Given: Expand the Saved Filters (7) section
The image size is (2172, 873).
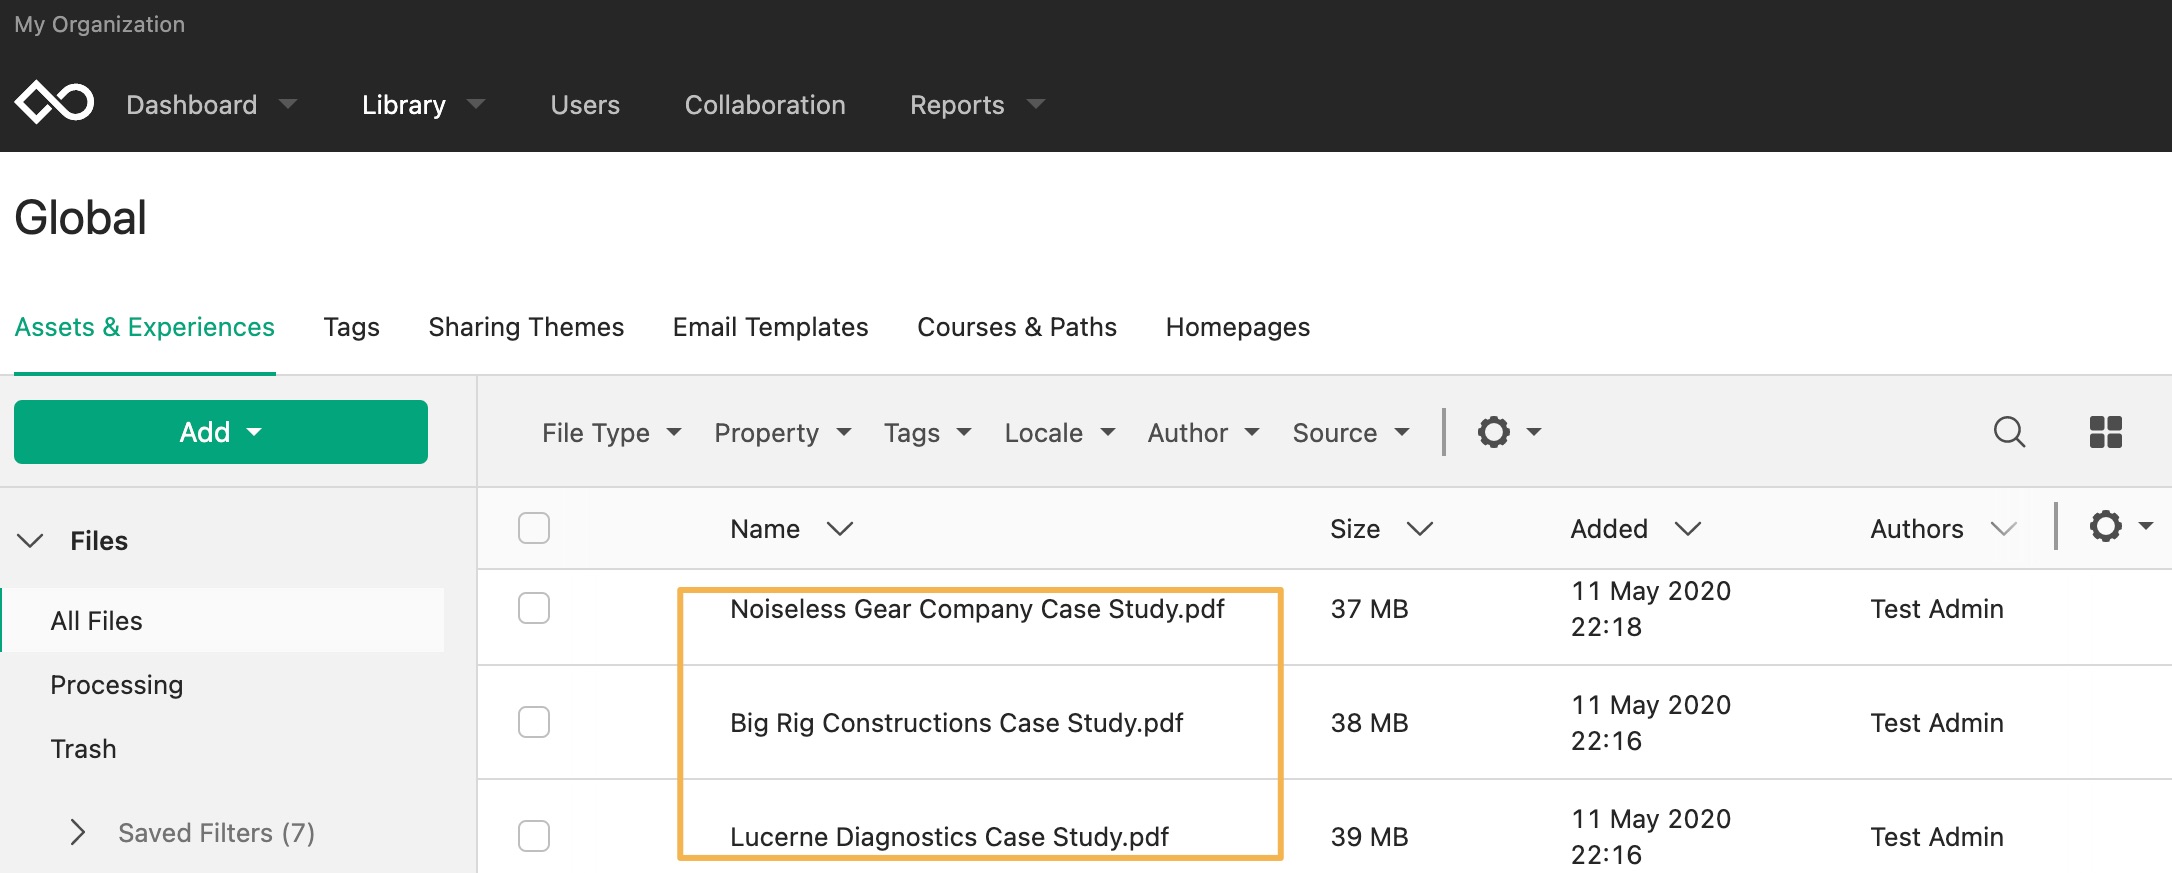Looking at the screenshot, I should 192,833.
